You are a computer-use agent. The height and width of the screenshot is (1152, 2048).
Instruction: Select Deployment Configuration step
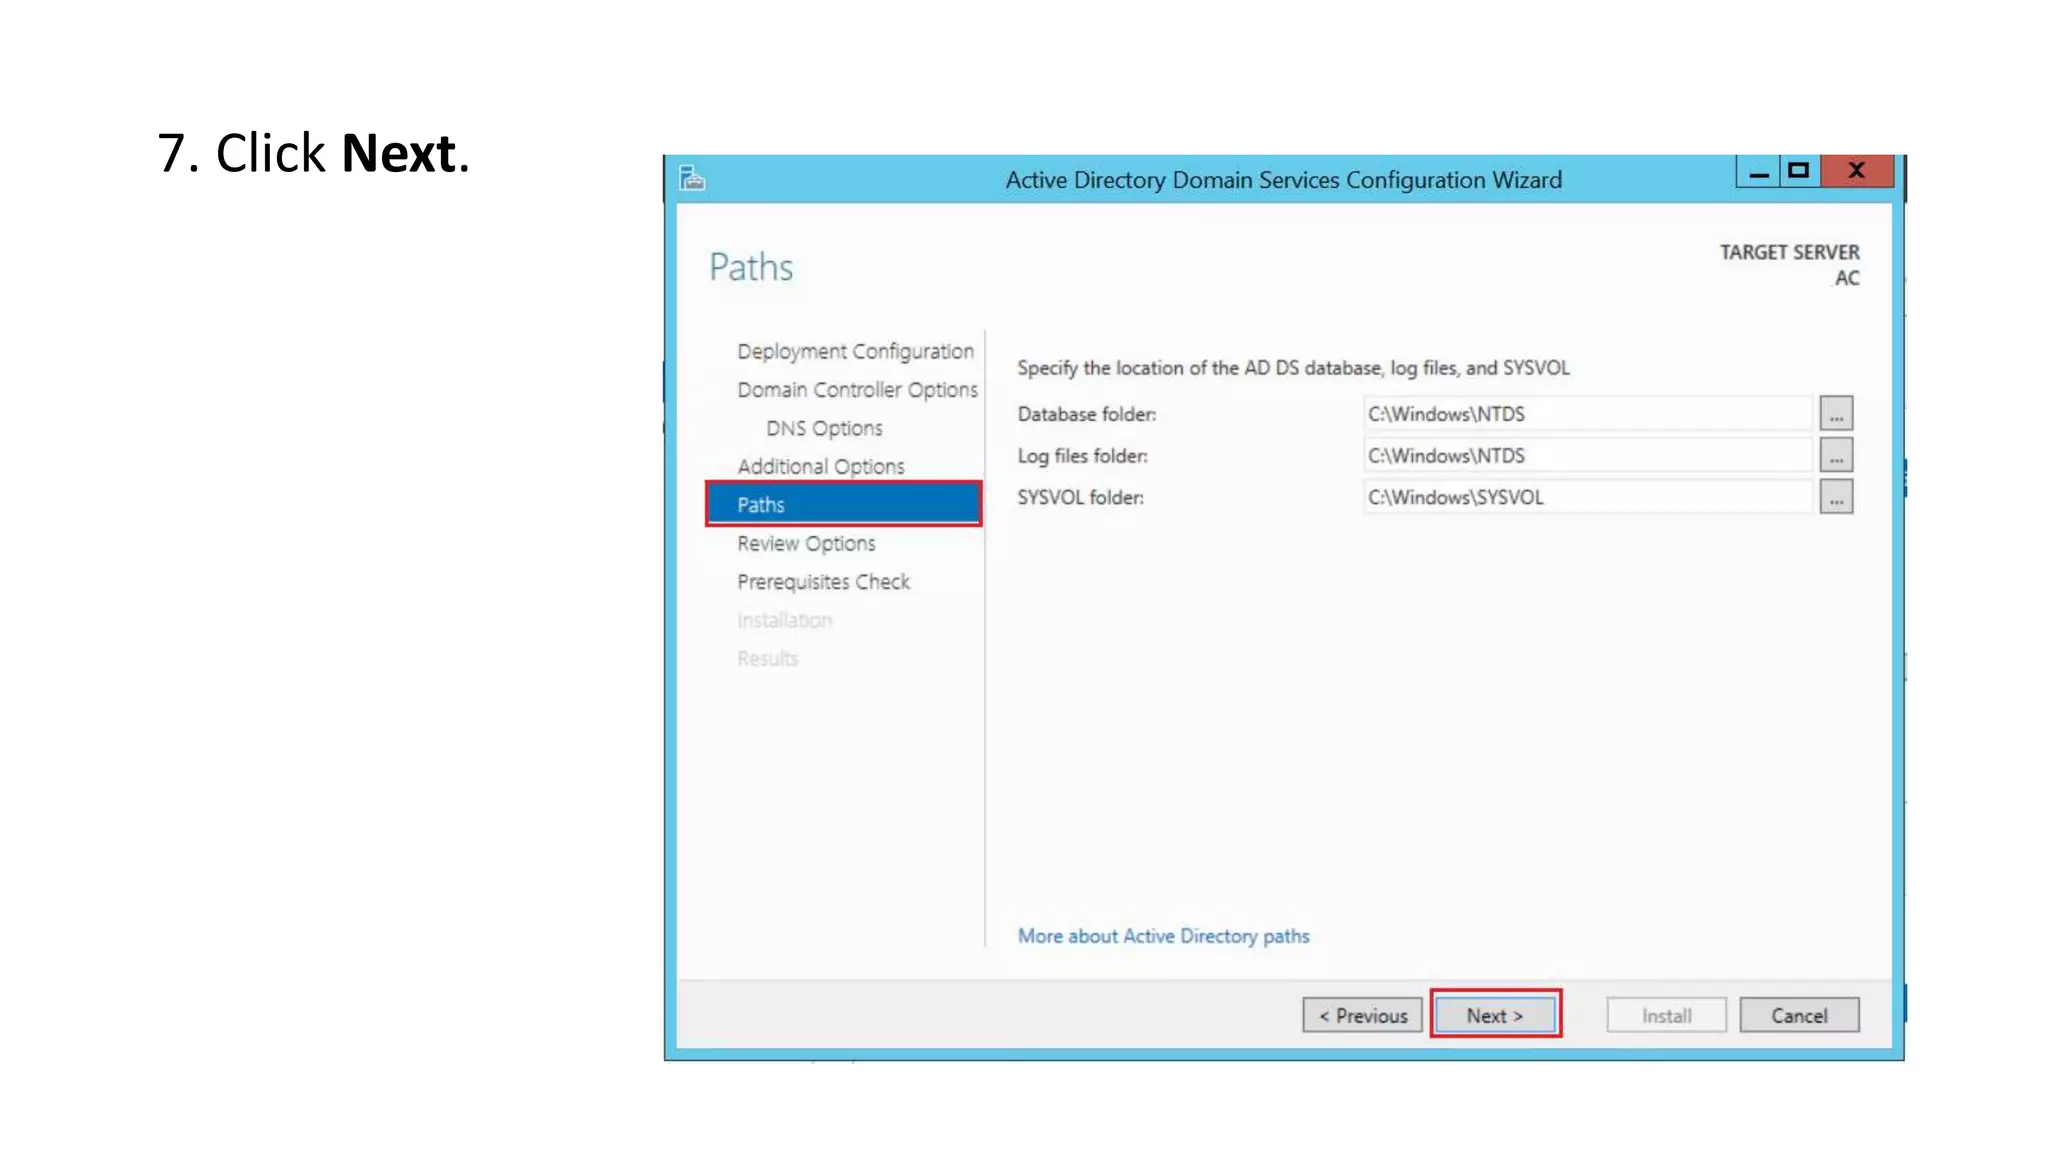pos(855,351)
